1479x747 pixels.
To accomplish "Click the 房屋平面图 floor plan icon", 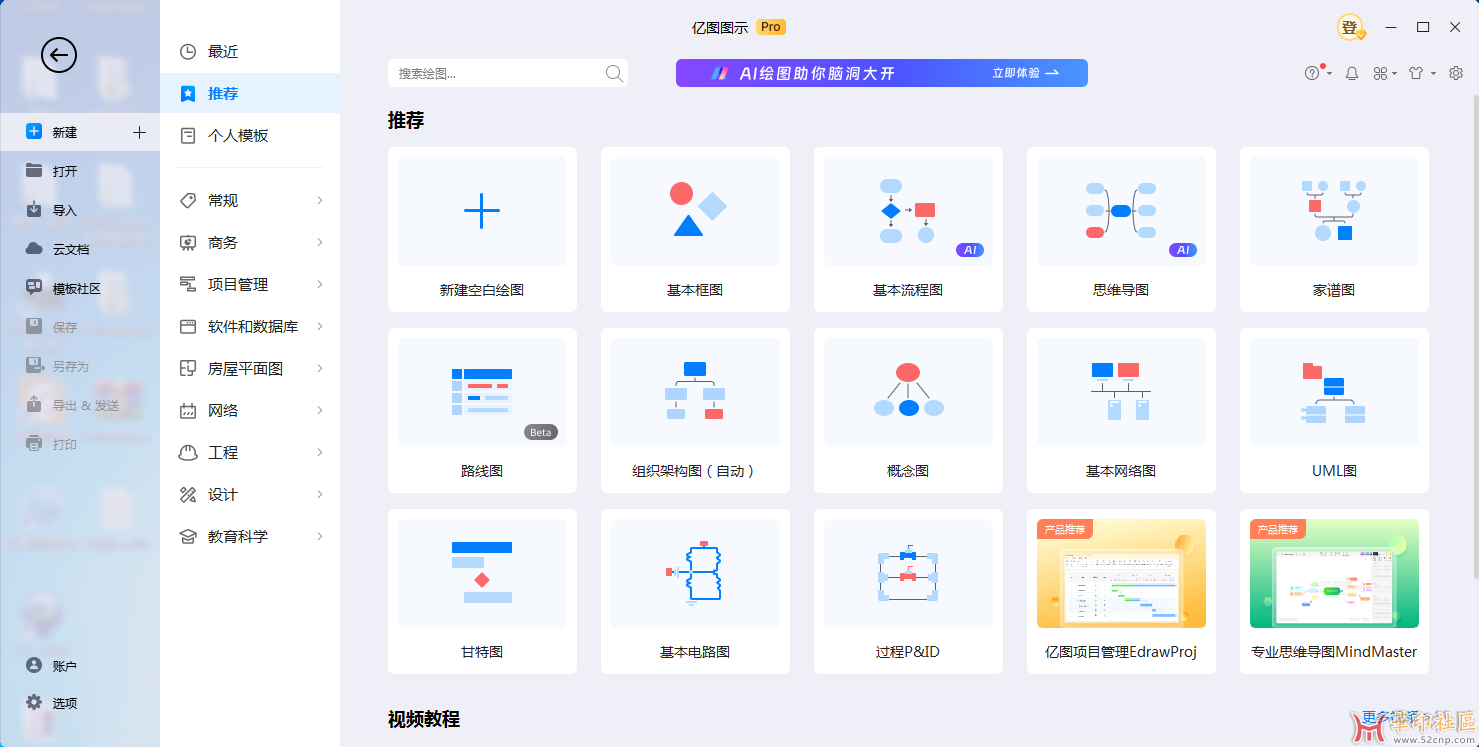I will click(x=188, y=369).
